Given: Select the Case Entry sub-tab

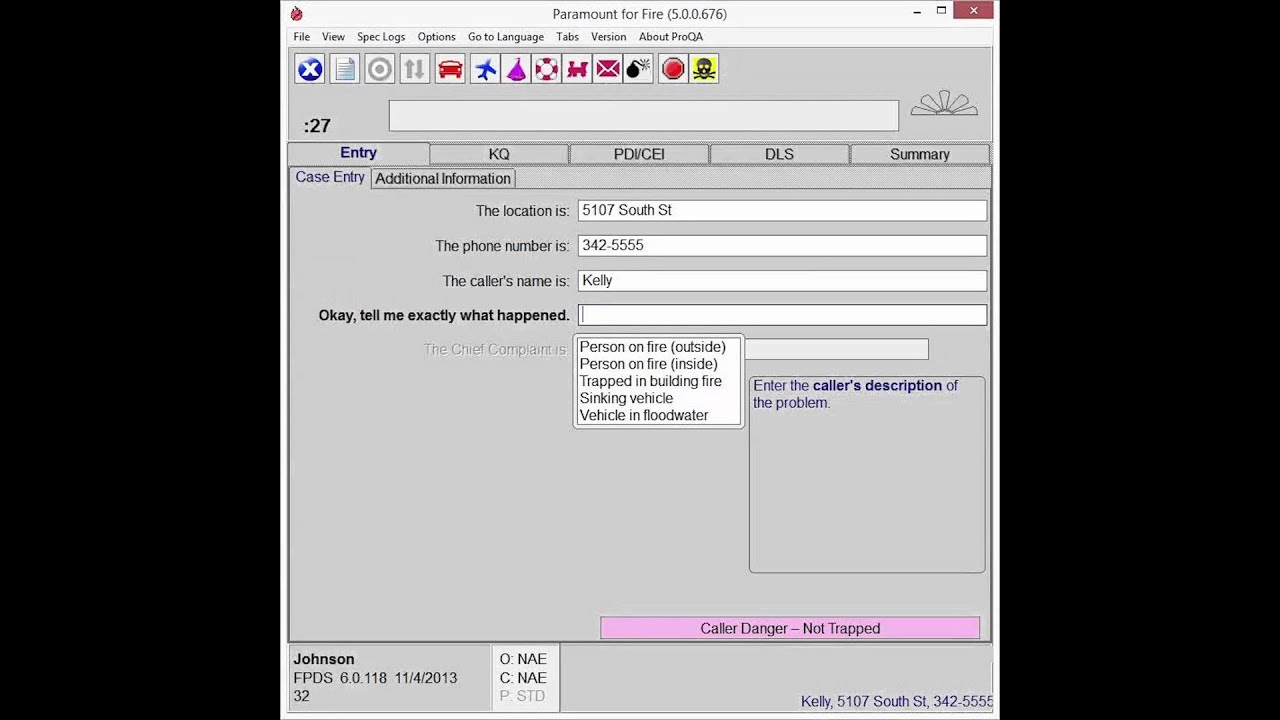Looking at the screenshot, I should click(x=330, y=177).
